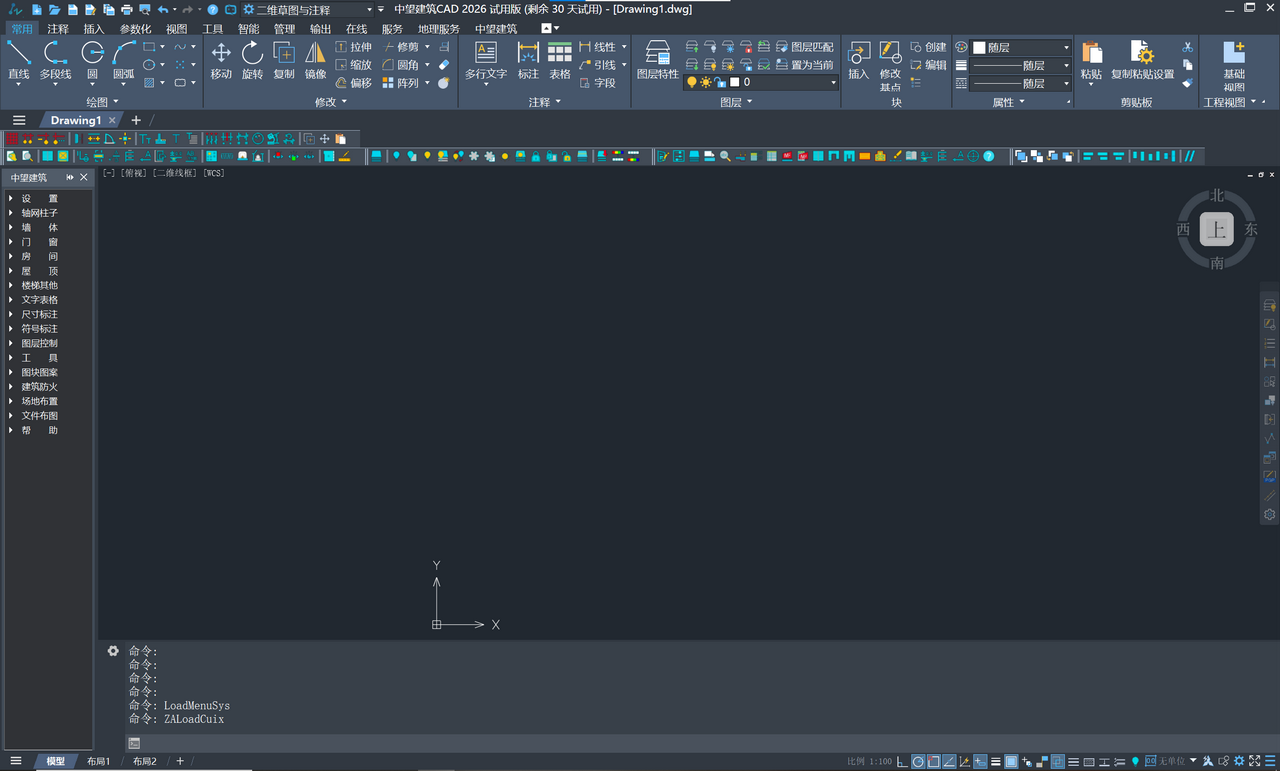
Task: Toggle the layer lightbulb on/off icon
Action: pos(691,83)
